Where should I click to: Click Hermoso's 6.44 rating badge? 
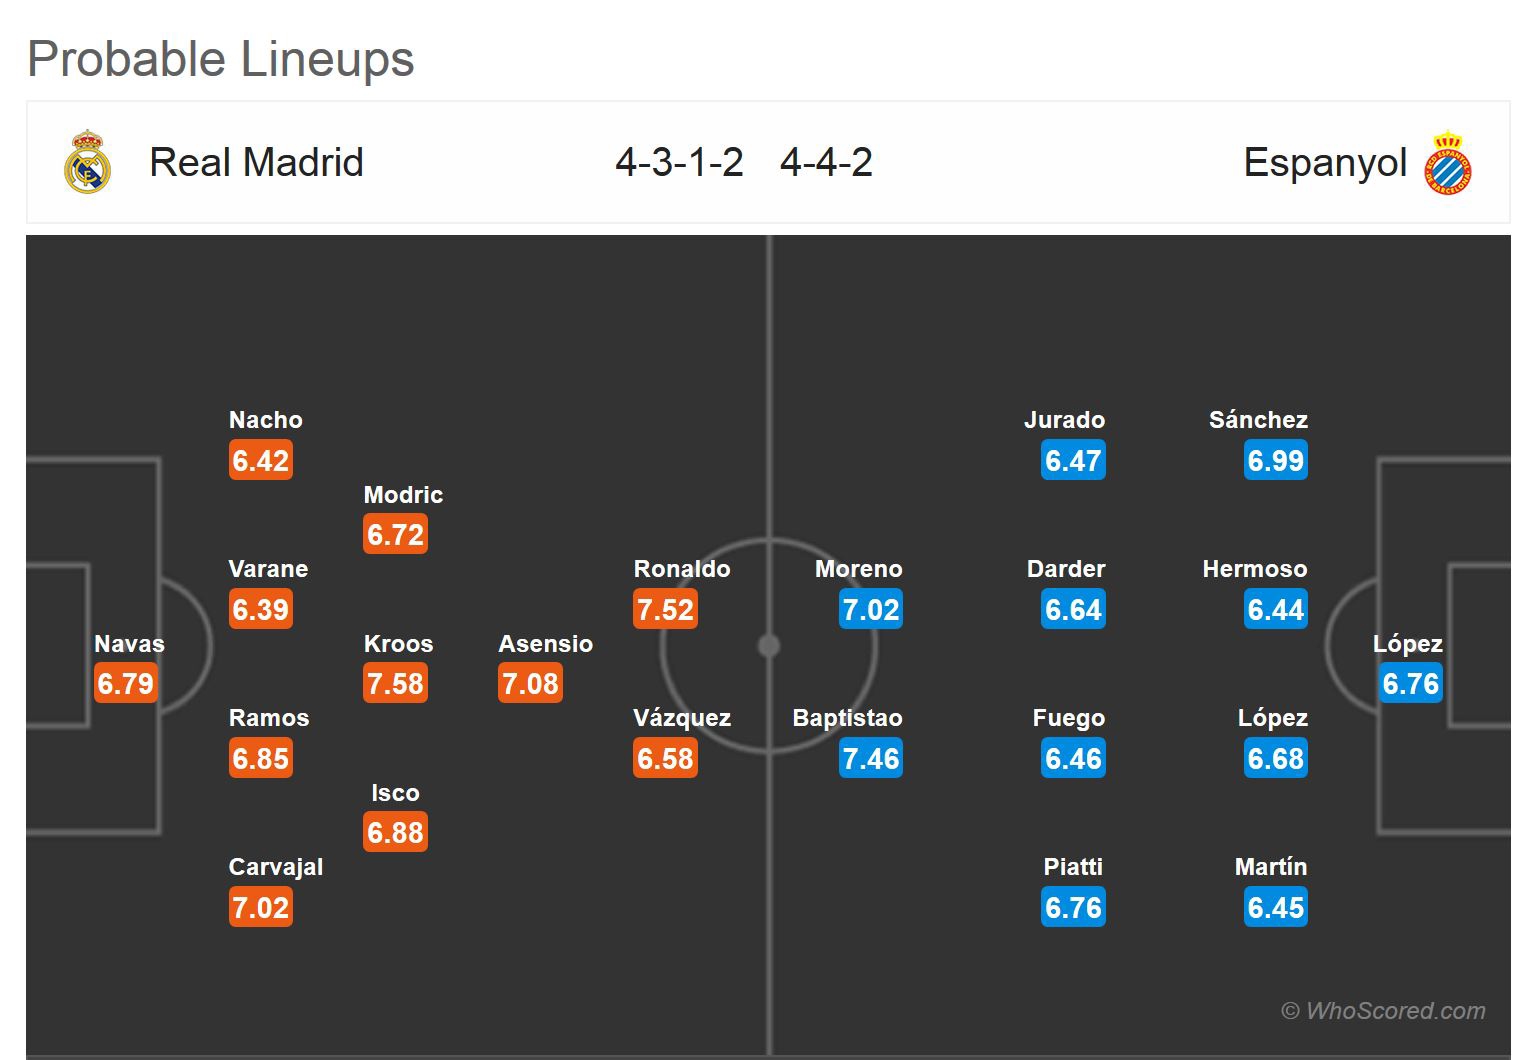click(1275, 609)
